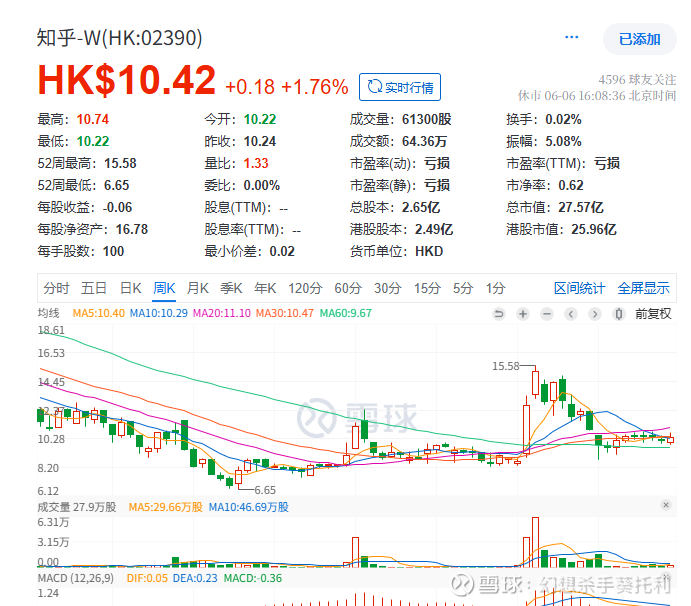The height and width of the screenshot is (606, 691).
Task: Click the HK$10.42 current price
Action: (x=127, y=80)
